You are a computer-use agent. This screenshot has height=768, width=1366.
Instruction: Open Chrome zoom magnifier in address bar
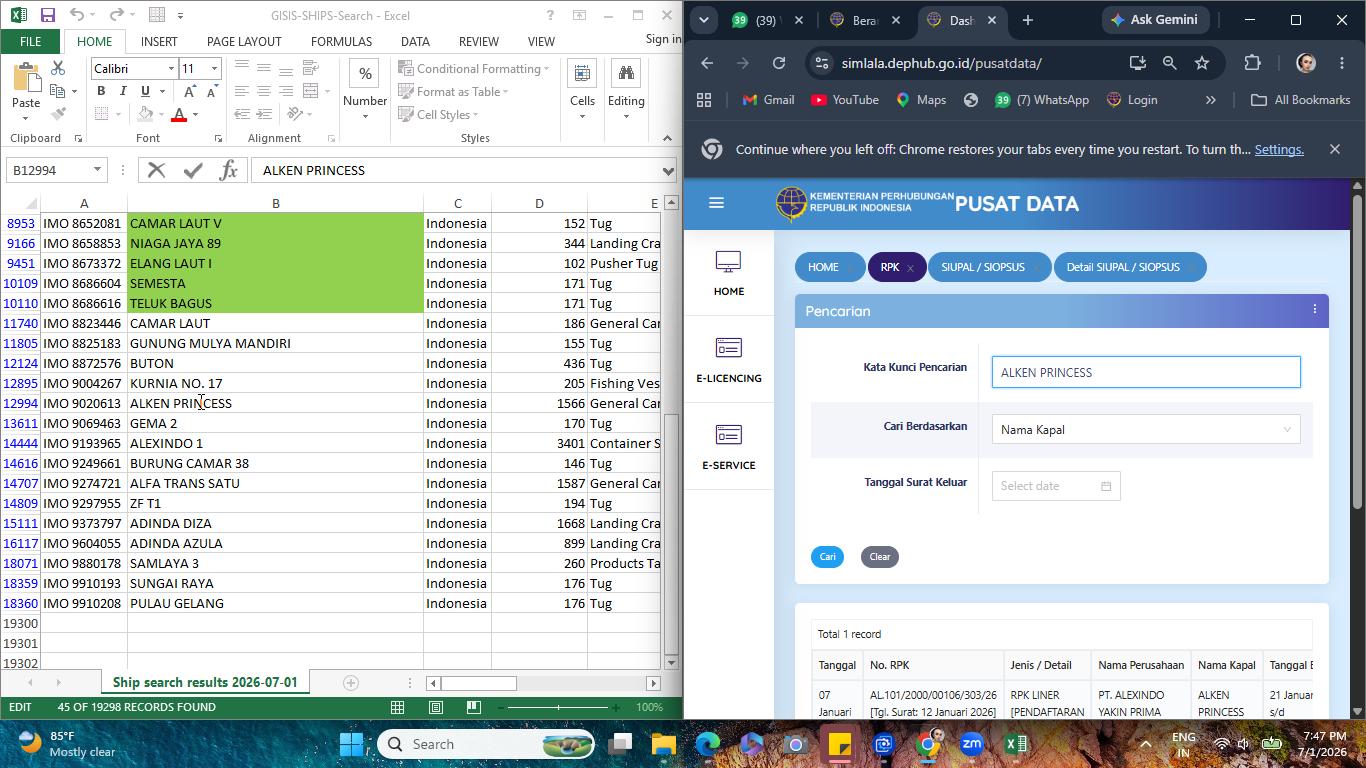pos(1169,63)
